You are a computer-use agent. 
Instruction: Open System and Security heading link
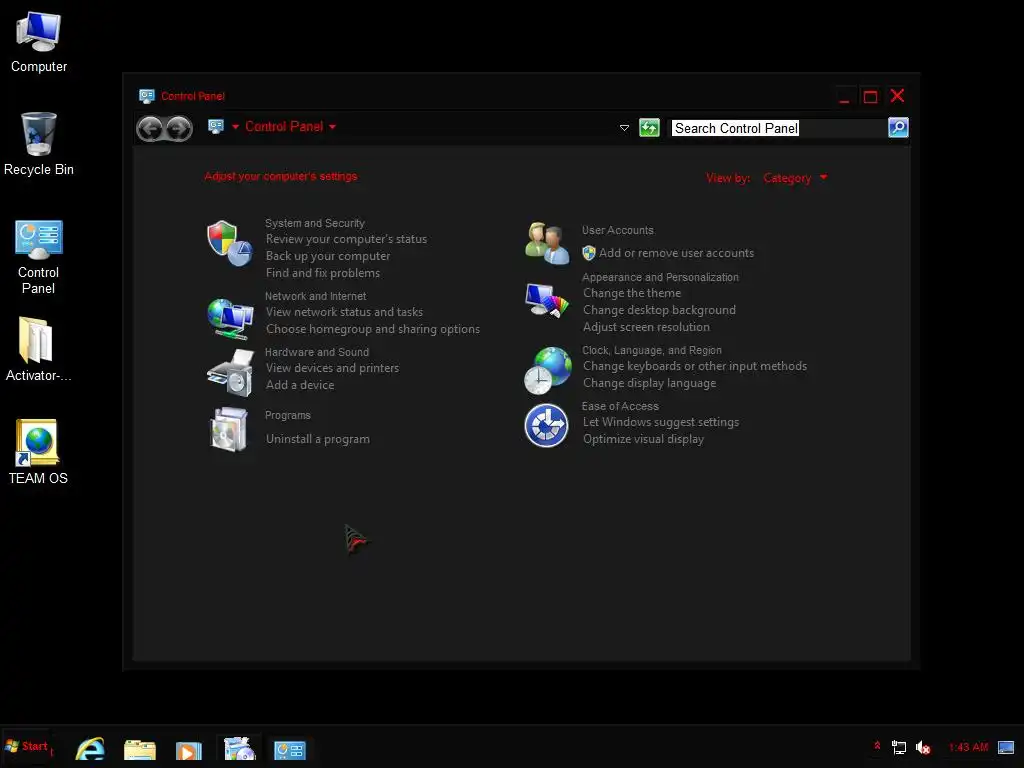(x=315, y=223)
